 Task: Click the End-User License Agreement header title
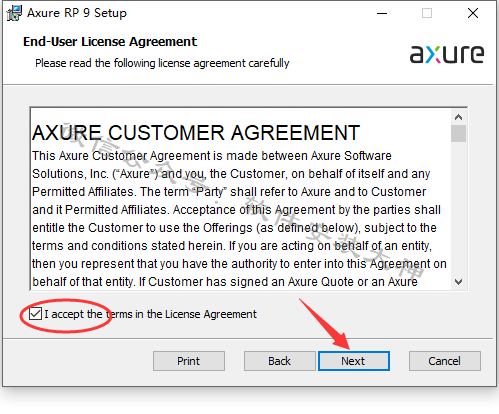[x=110, y=42]
